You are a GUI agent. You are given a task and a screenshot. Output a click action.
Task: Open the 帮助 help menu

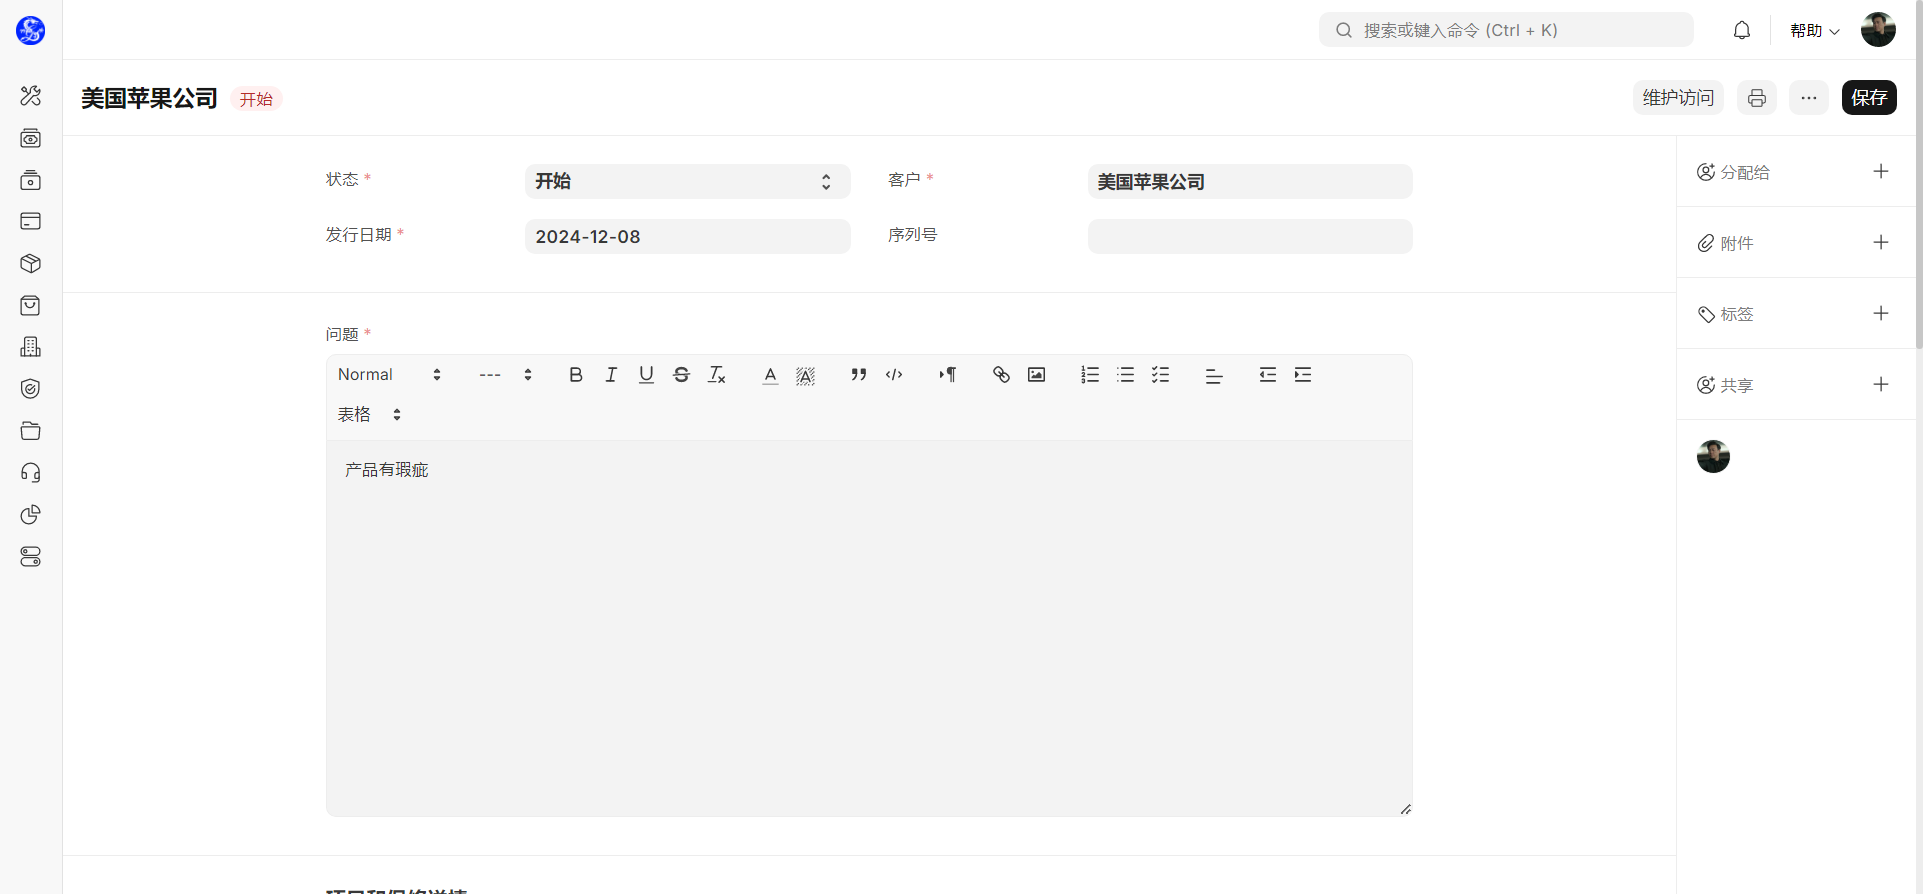coord(1815,31)
